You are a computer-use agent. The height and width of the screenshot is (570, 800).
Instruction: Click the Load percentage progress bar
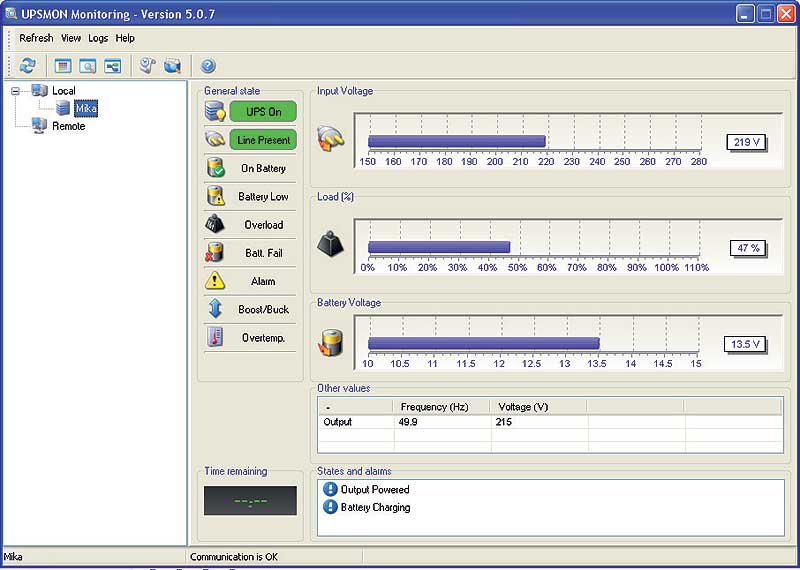[x=439, y=247]
